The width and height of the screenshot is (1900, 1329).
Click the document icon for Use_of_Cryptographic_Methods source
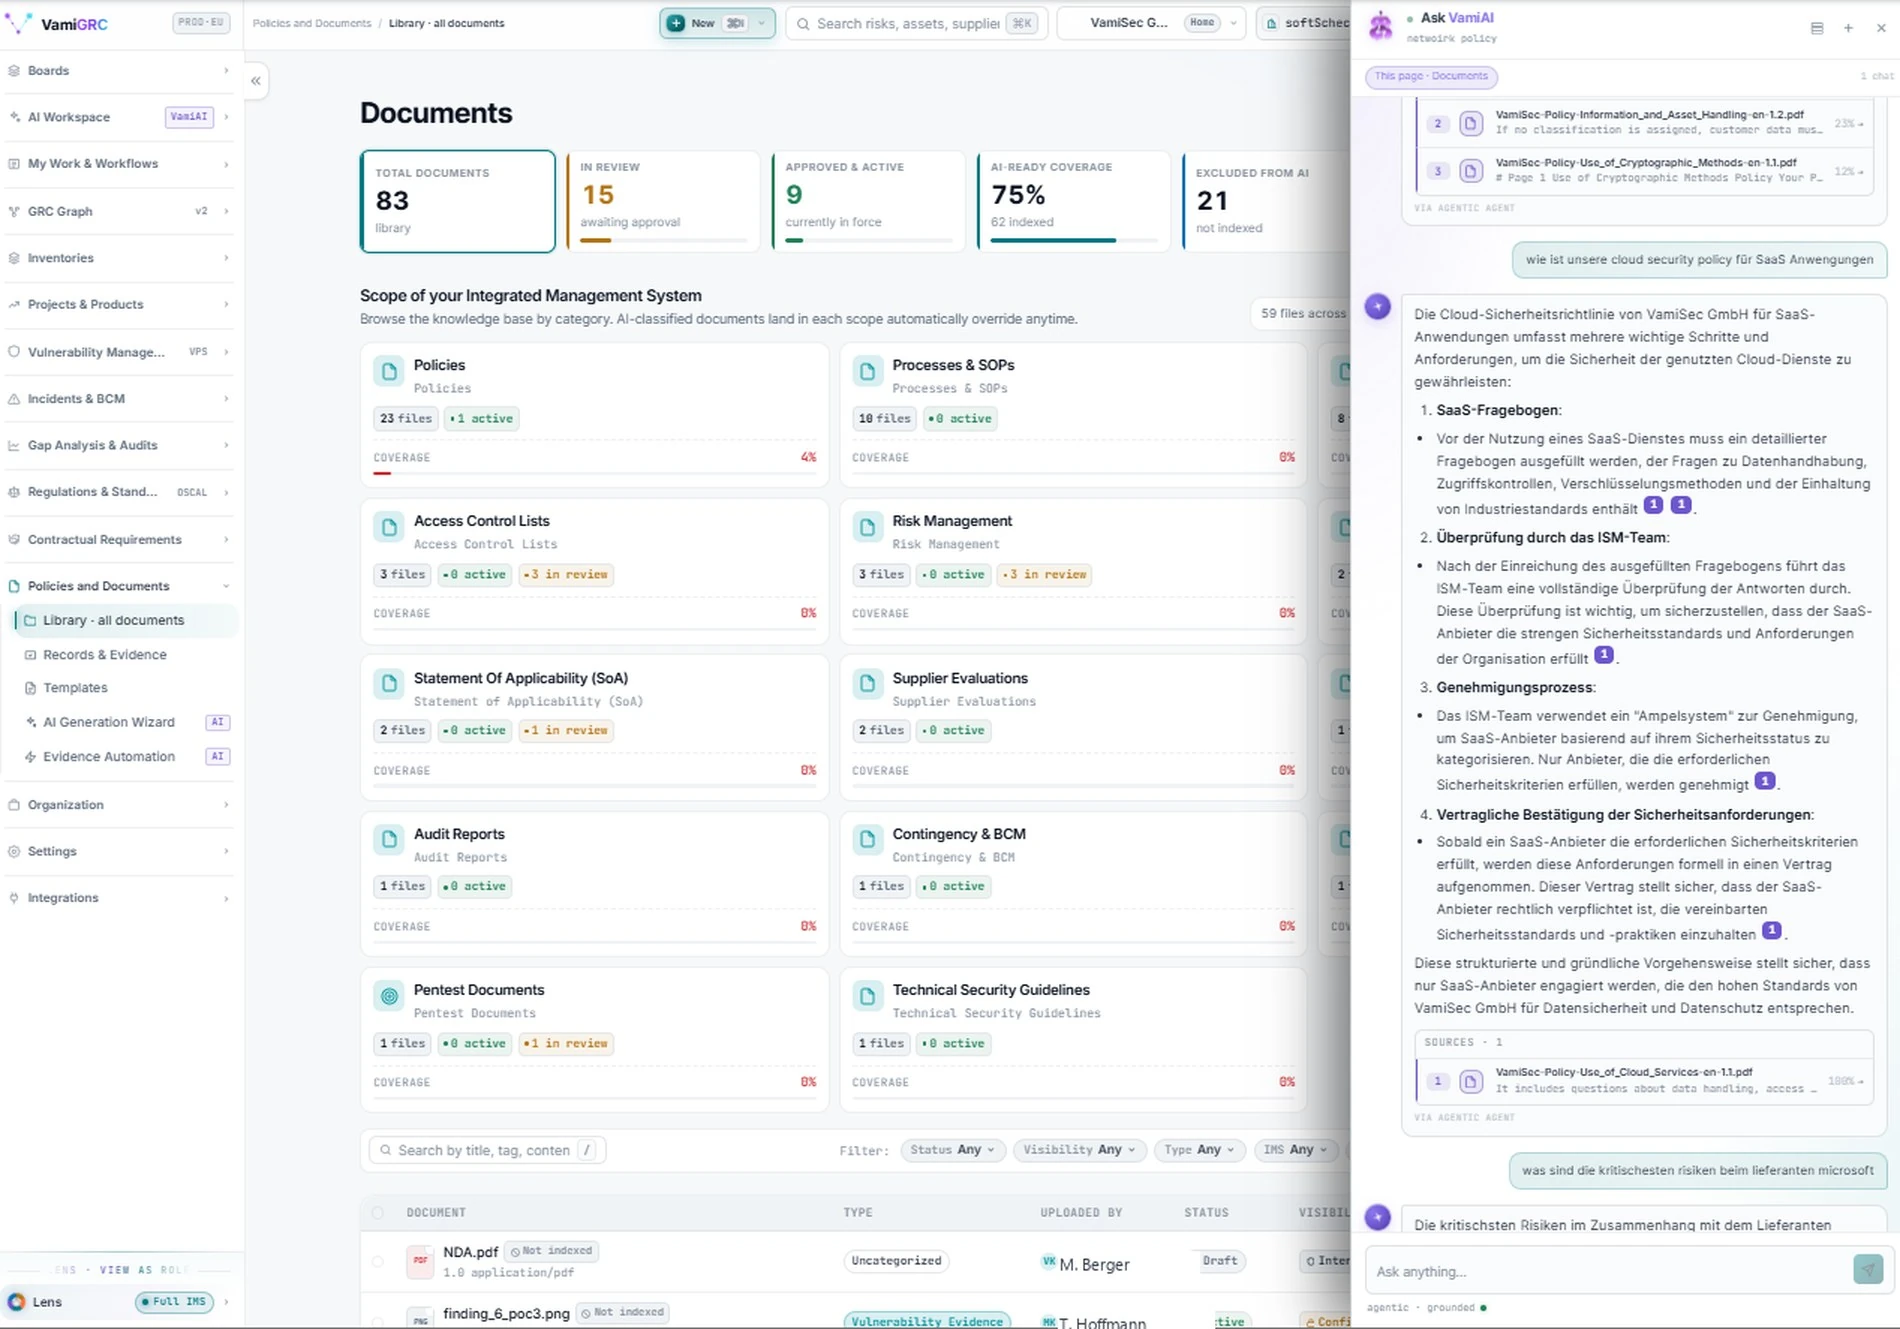[1470, 171]
